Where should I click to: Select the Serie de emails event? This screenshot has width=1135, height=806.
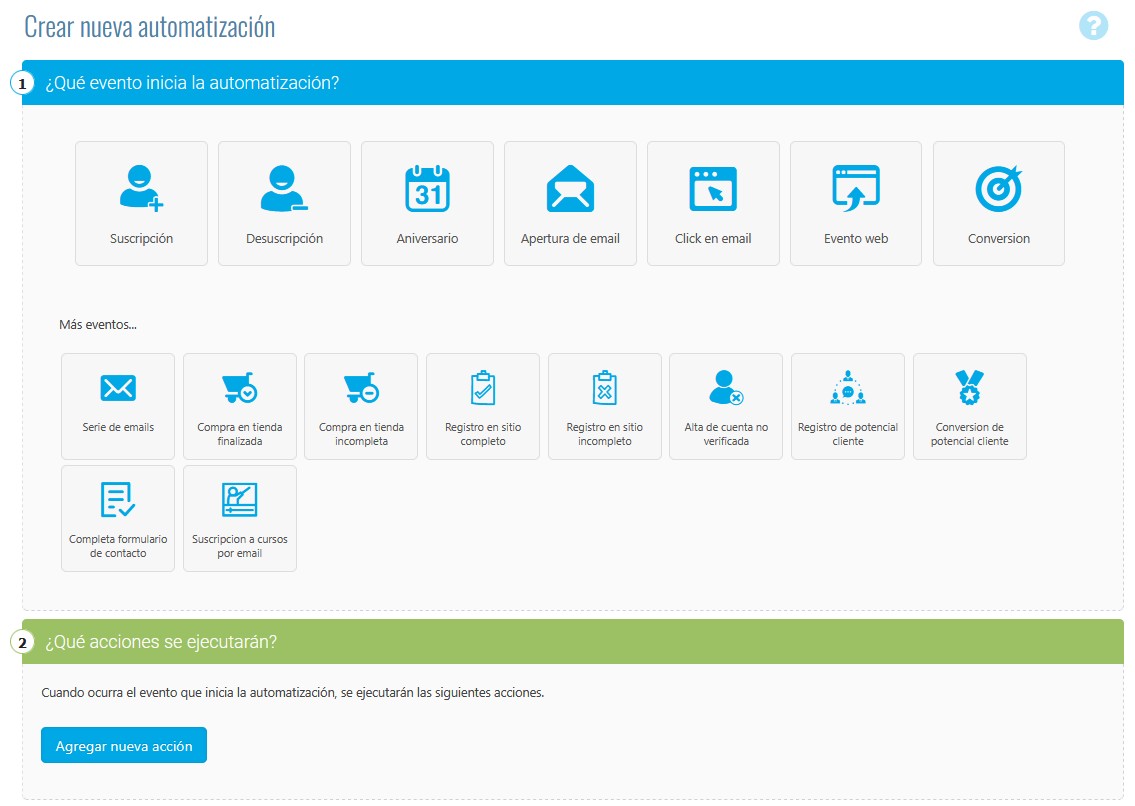[x=117, y=405]
